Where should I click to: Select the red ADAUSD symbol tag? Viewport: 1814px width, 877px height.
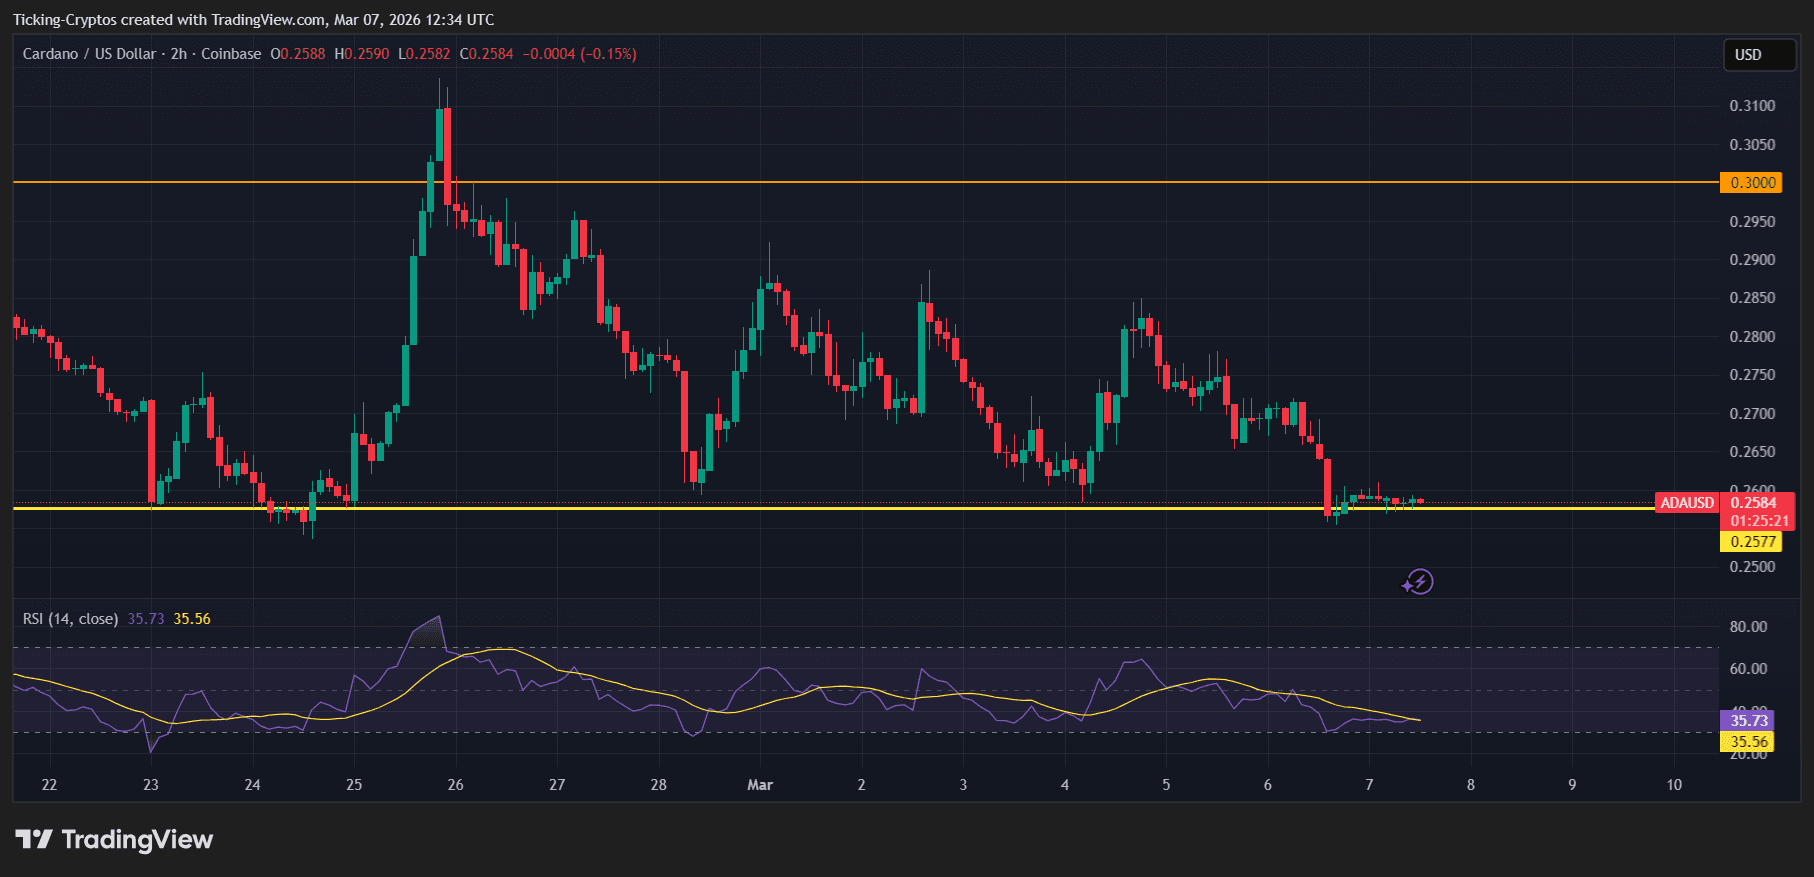(x=1686, y=503)
